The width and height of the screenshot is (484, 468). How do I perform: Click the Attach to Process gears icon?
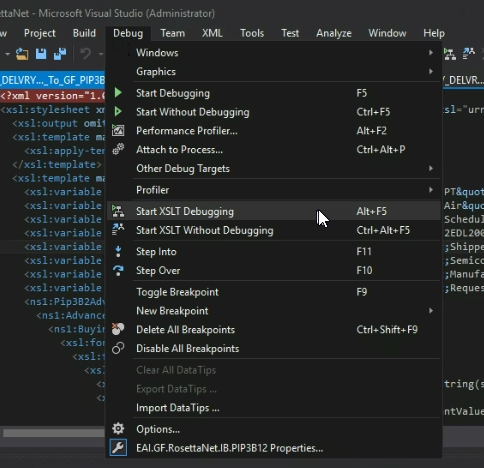118,149
